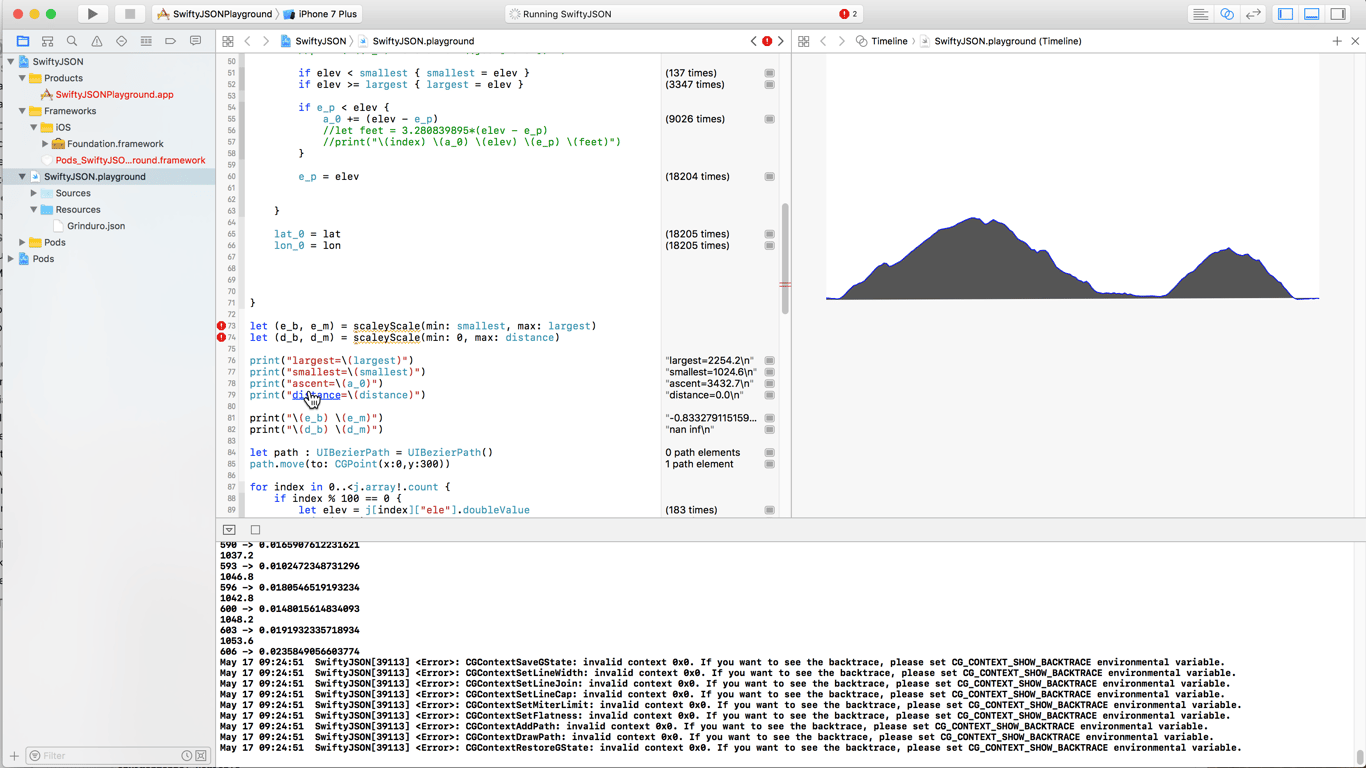Collapse the Frameworks group
This screenshot has height=768, width=1366.
(22, 111)
